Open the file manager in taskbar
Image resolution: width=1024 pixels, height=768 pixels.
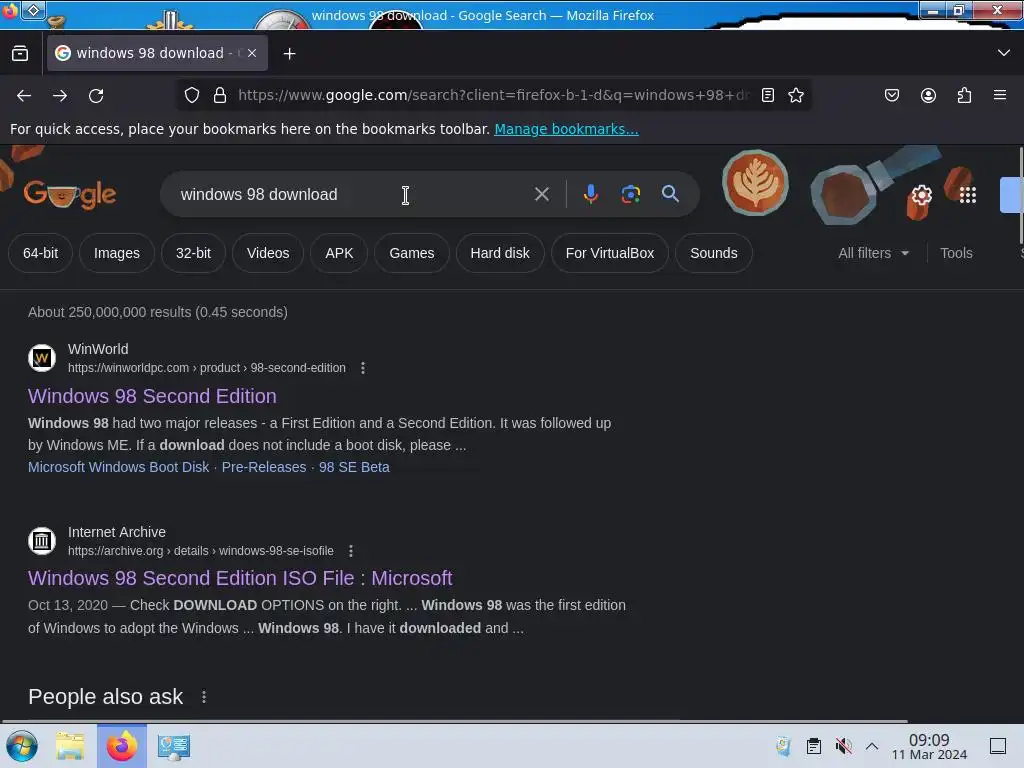[x=70, y=746]
